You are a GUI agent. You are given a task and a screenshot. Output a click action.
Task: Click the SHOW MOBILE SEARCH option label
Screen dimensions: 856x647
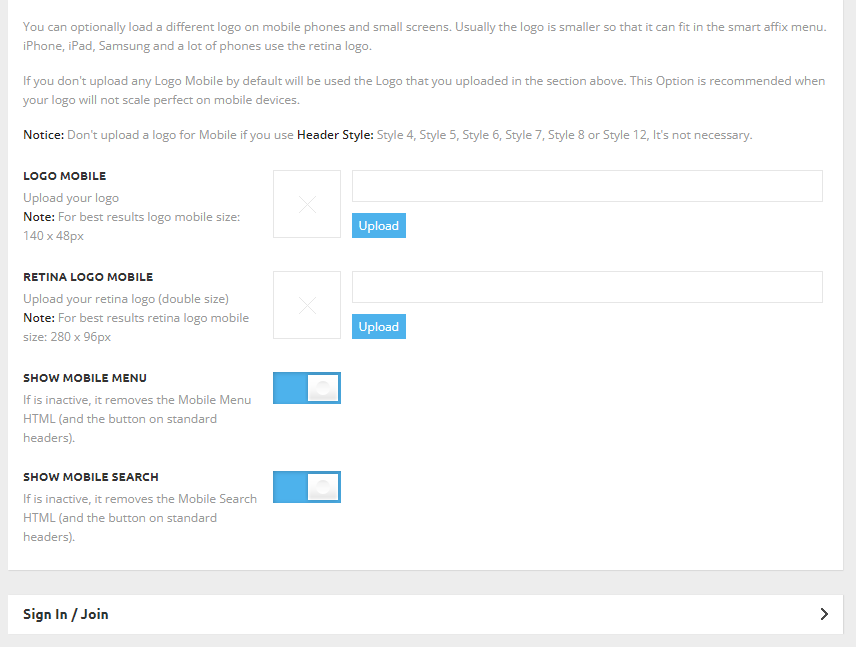[91, 477]
